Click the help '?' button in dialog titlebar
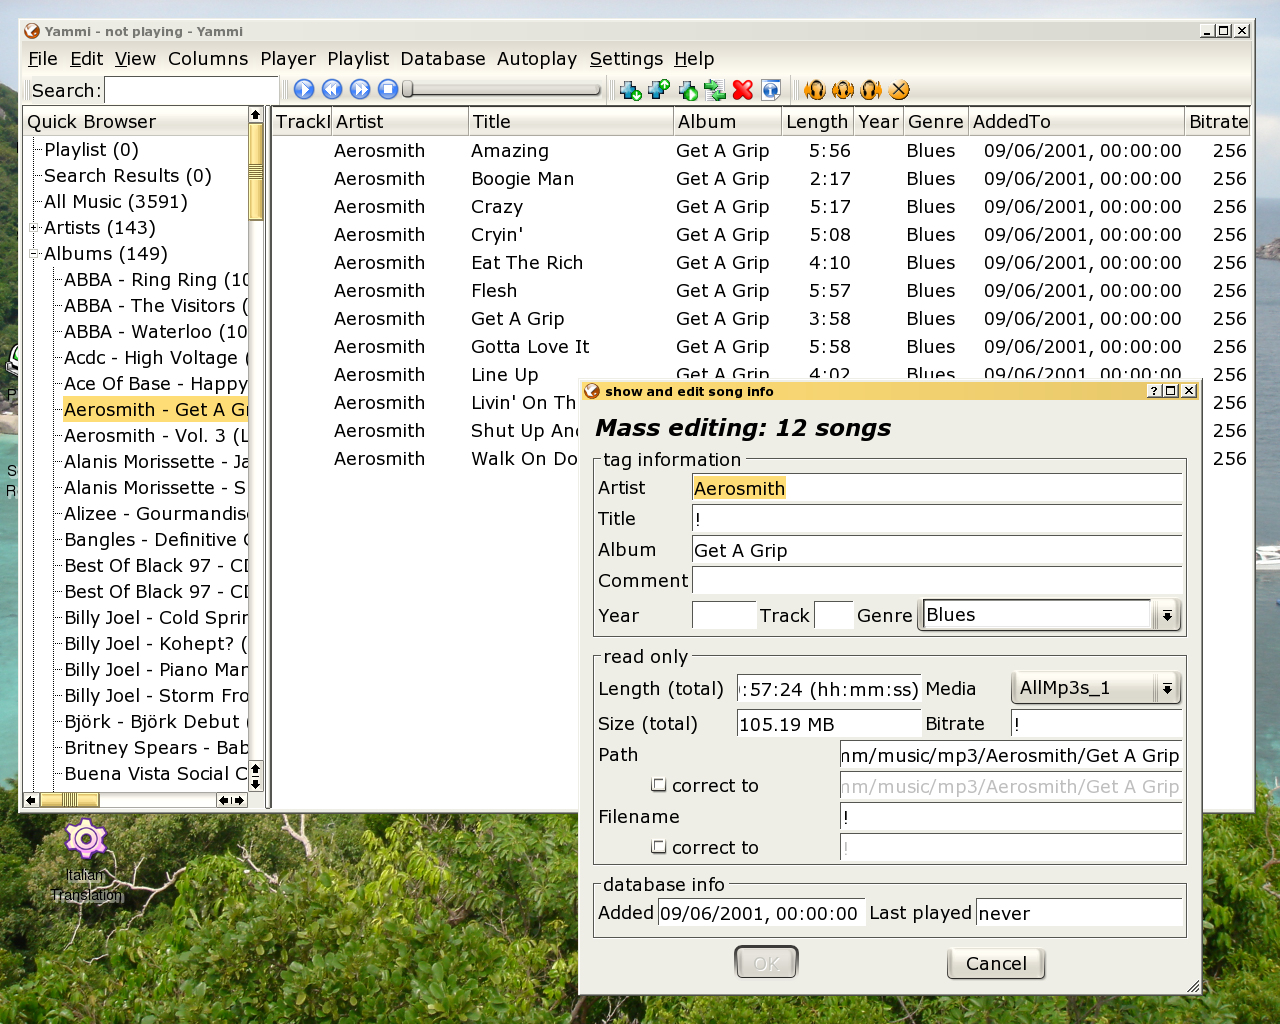Screen dimensions: 1280x1024 coord(1154,391)
